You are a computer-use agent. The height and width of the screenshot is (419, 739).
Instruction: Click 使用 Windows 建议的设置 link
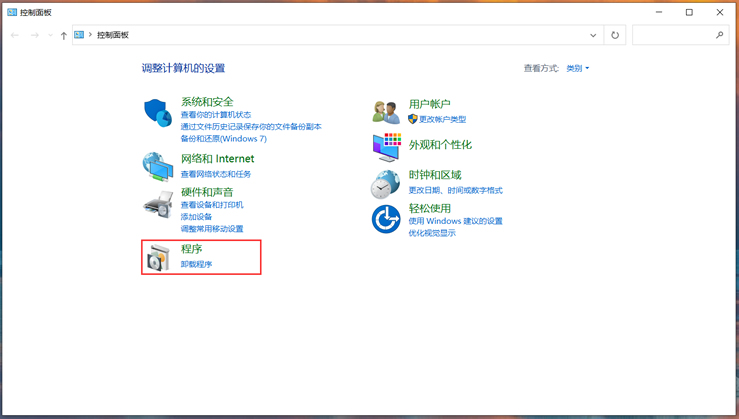(456, 221)
